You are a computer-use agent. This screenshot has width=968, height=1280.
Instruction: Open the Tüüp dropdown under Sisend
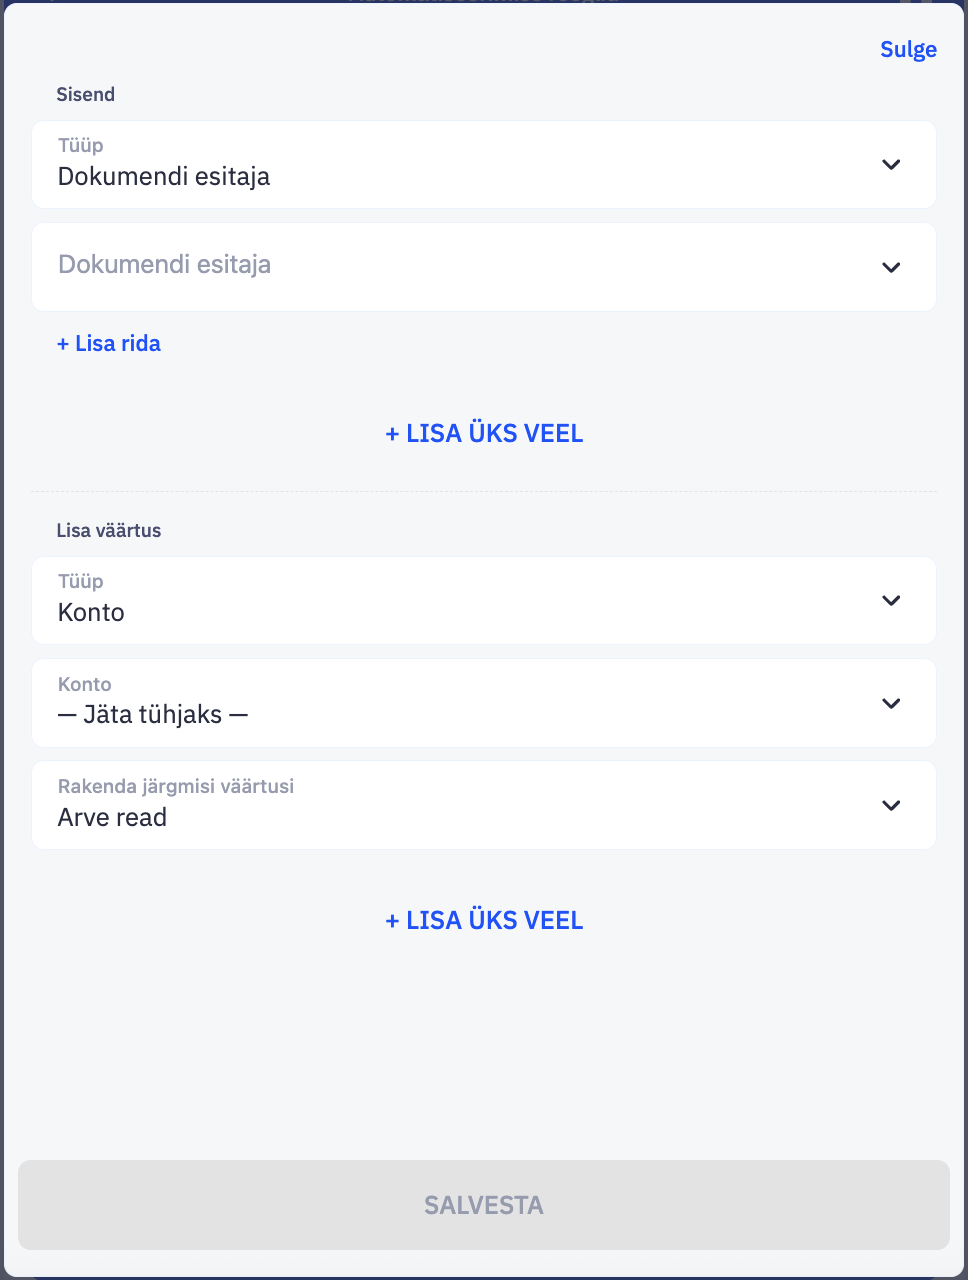tap(483, 165)
